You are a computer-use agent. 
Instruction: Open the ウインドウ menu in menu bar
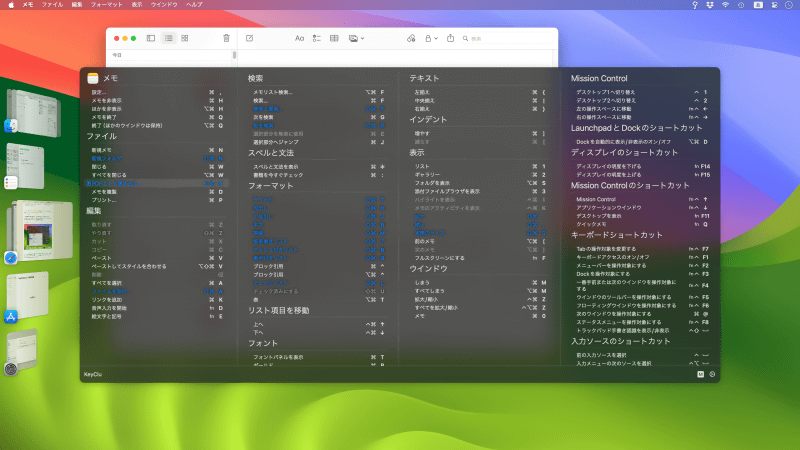164,5
